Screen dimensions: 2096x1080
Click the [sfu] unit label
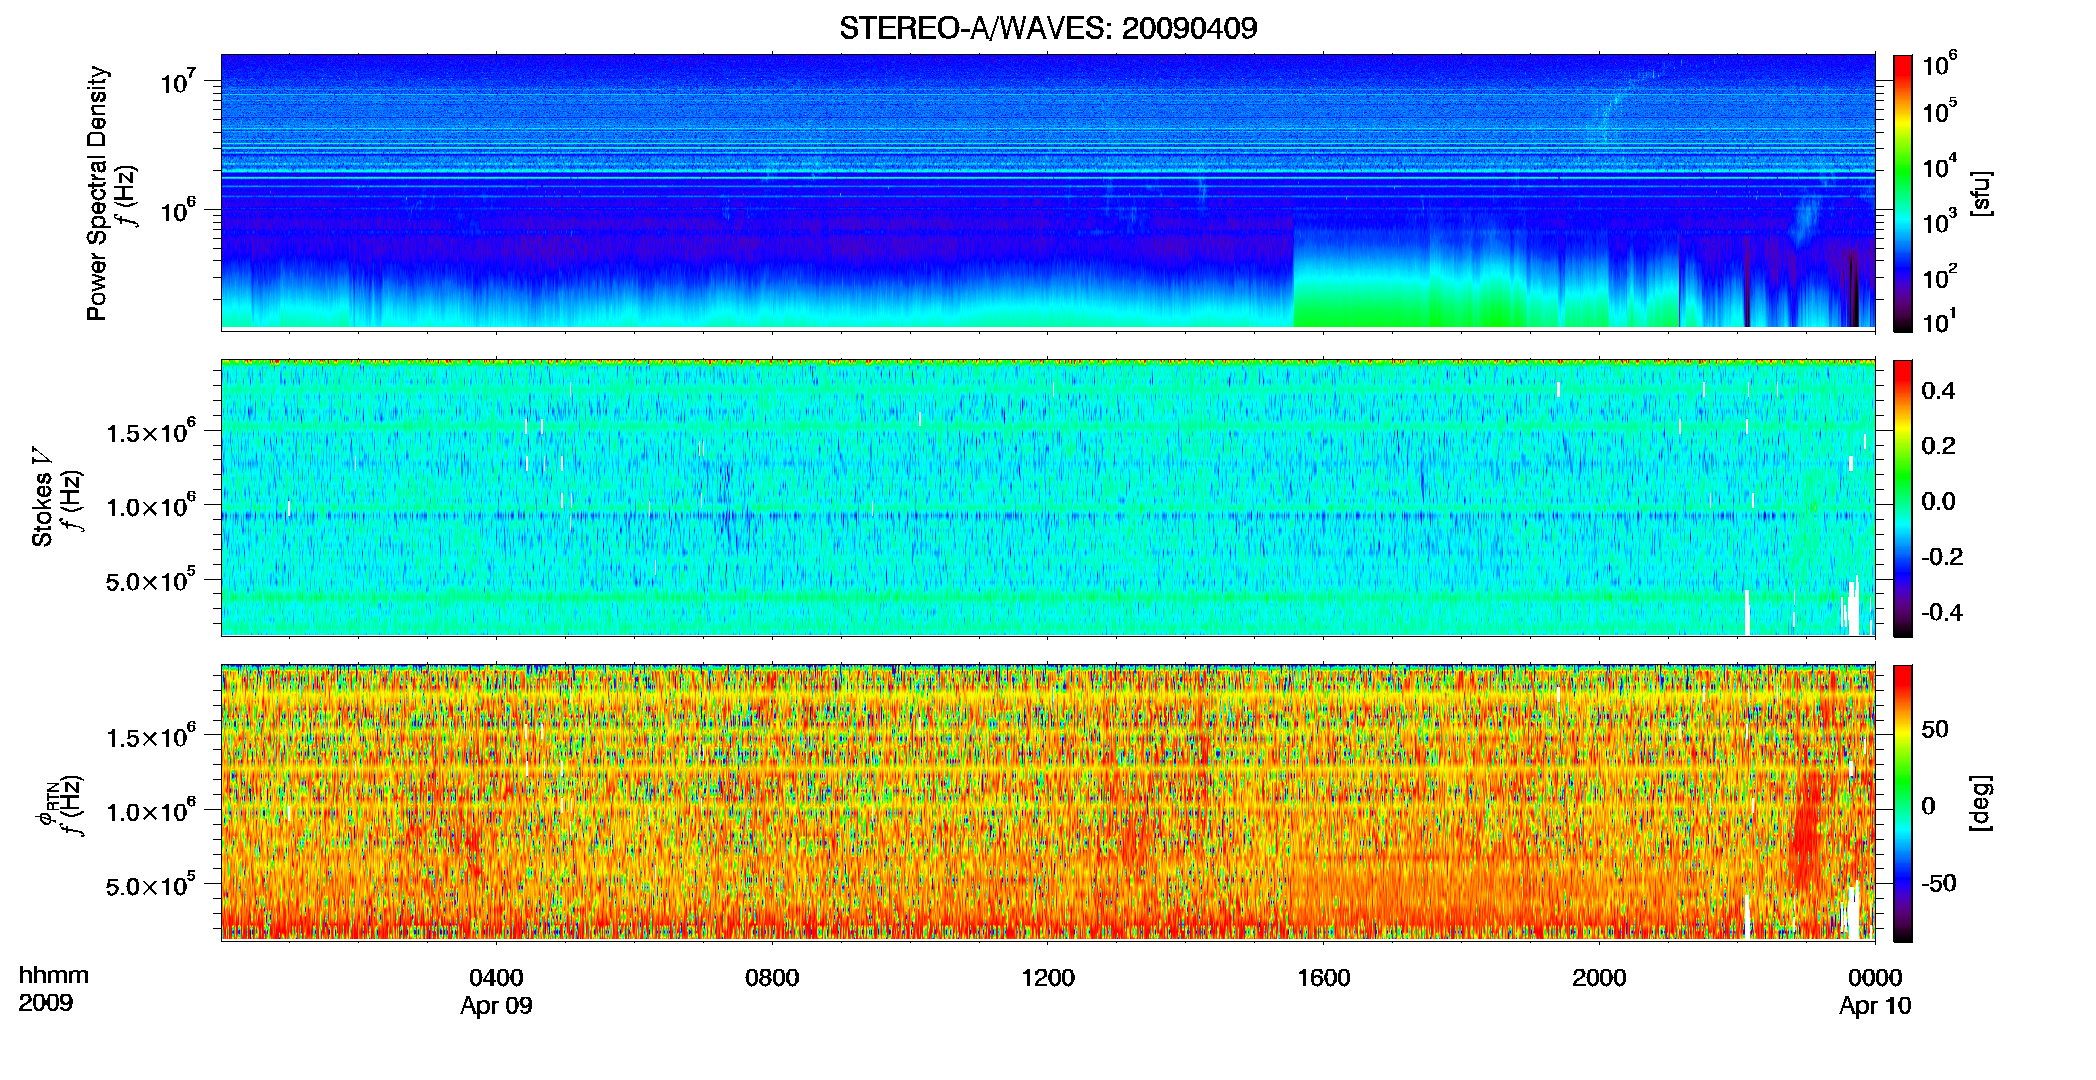(x=1981, y=193)
